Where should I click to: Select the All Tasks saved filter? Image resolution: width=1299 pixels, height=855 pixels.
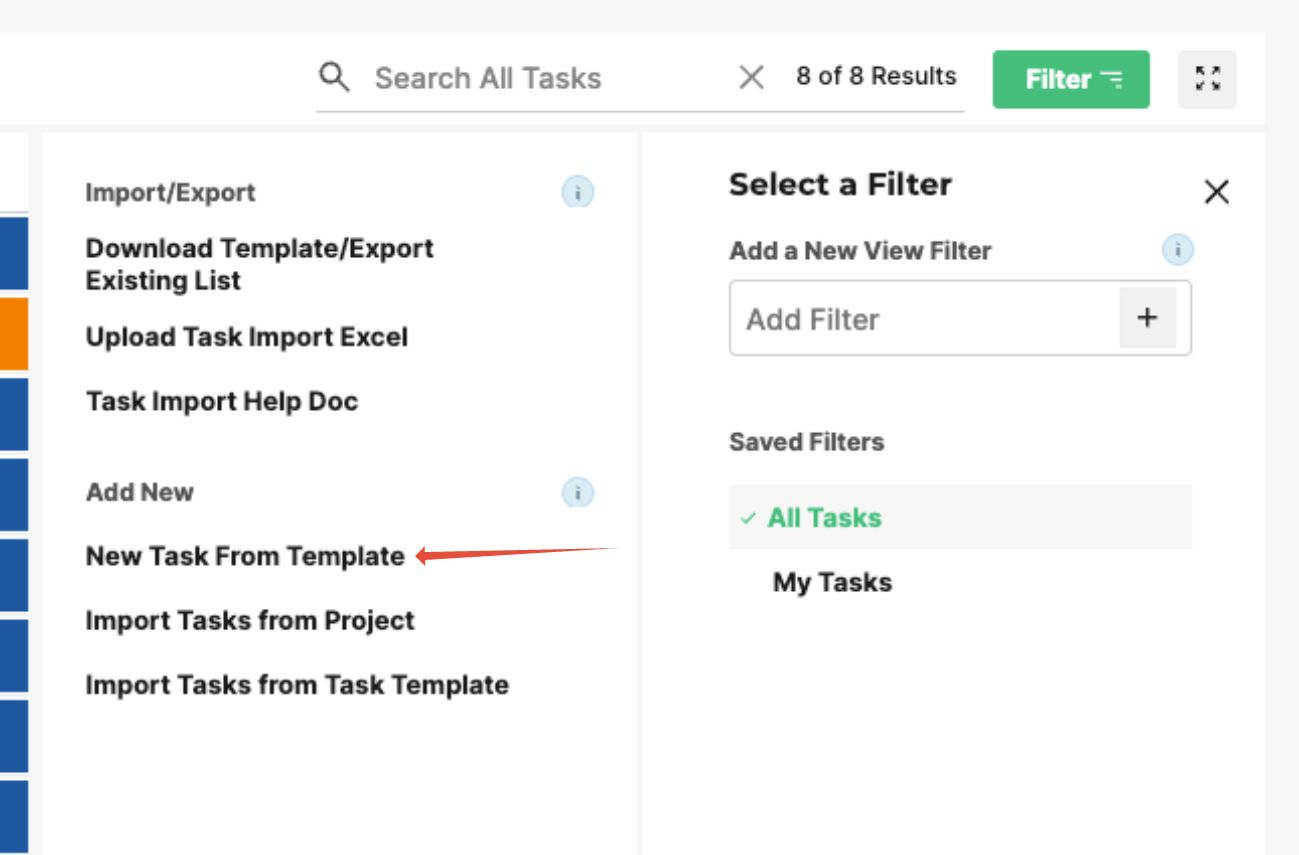click(x=960, y=517)
